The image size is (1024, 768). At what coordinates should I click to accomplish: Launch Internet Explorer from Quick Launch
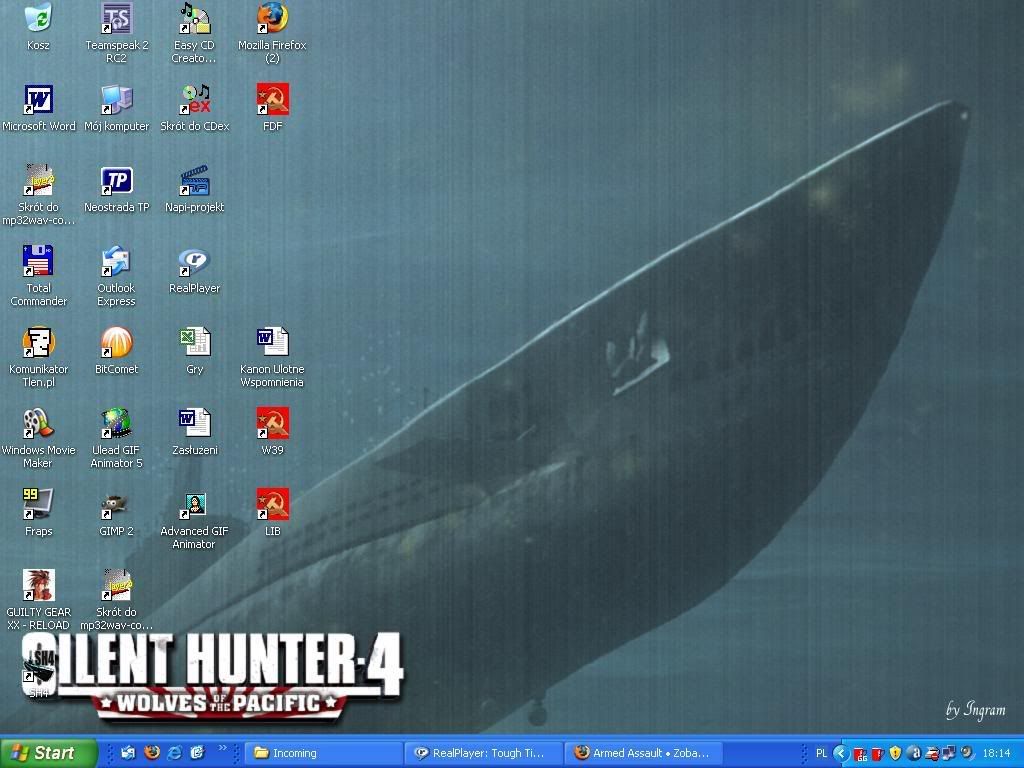point(174,752)
